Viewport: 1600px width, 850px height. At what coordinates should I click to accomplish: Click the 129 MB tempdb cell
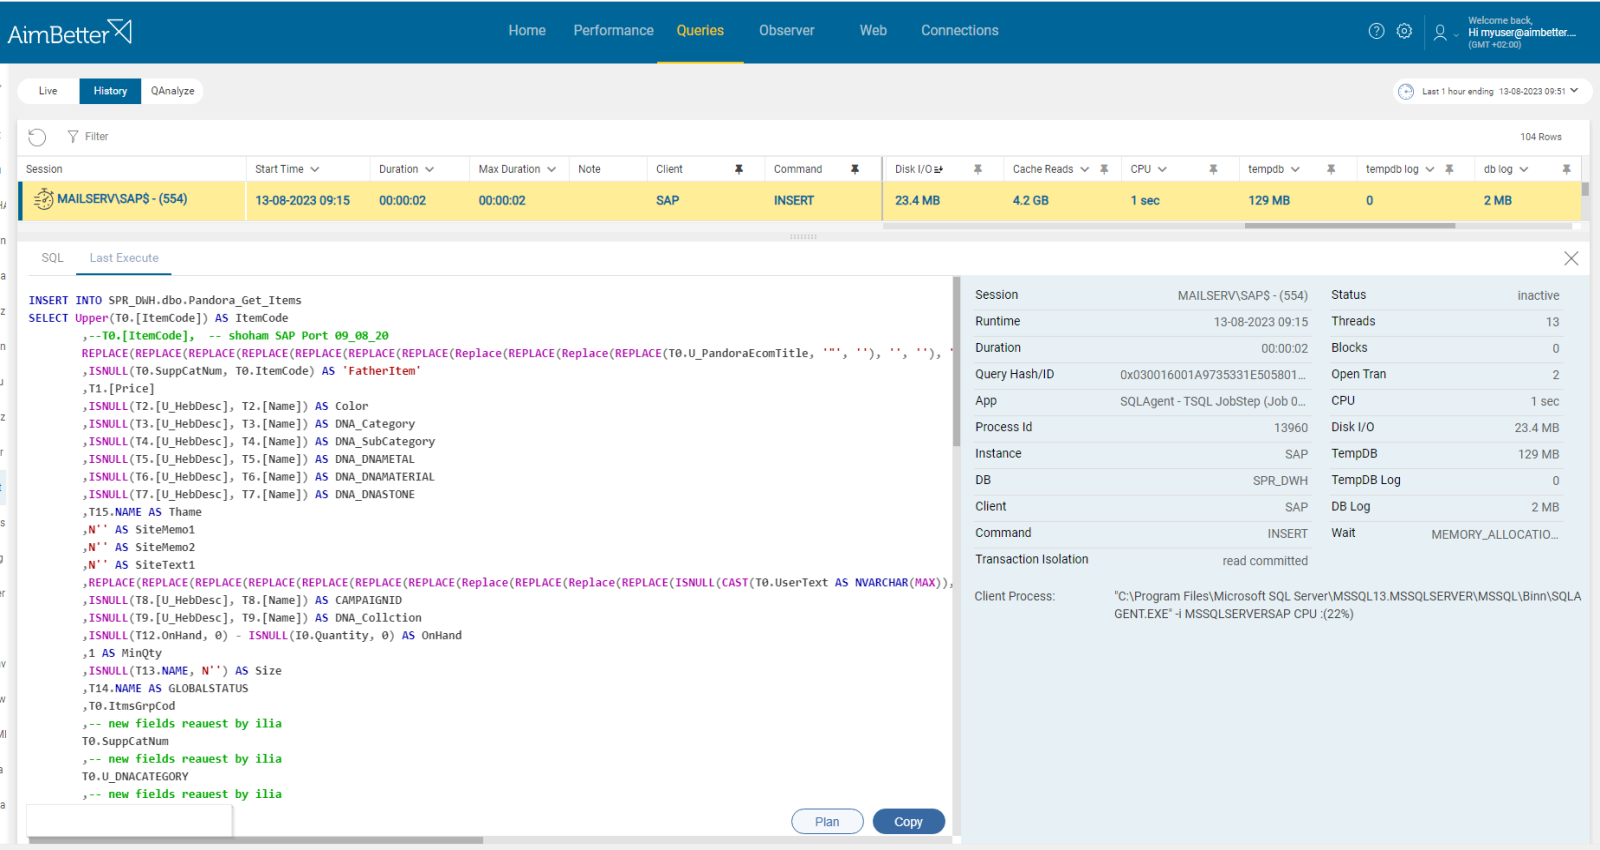click(1269, 201)
